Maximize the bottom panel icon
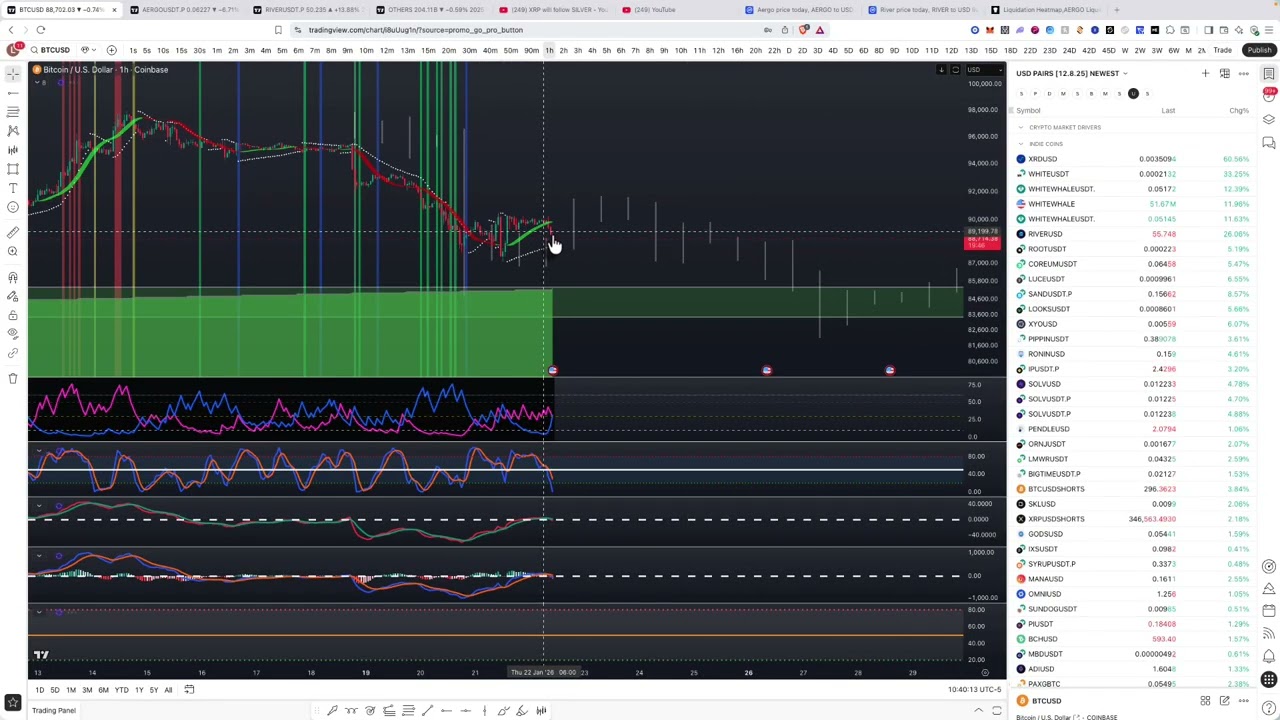 pyautogui.click(x=997, y=711)
